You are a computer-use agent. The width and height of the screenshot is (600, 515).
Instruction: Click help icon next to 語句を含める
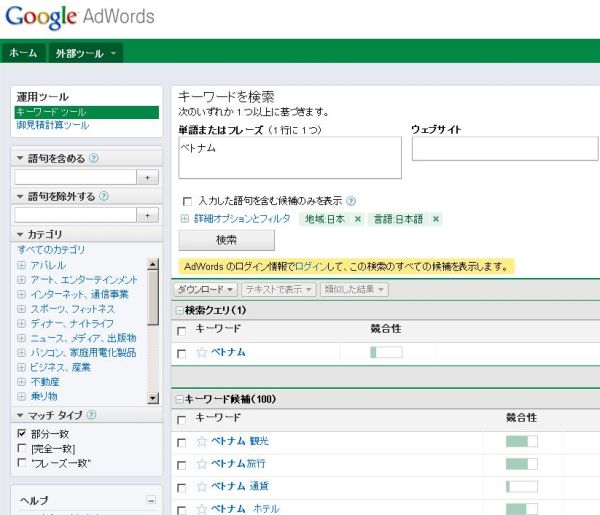(93, 158)
